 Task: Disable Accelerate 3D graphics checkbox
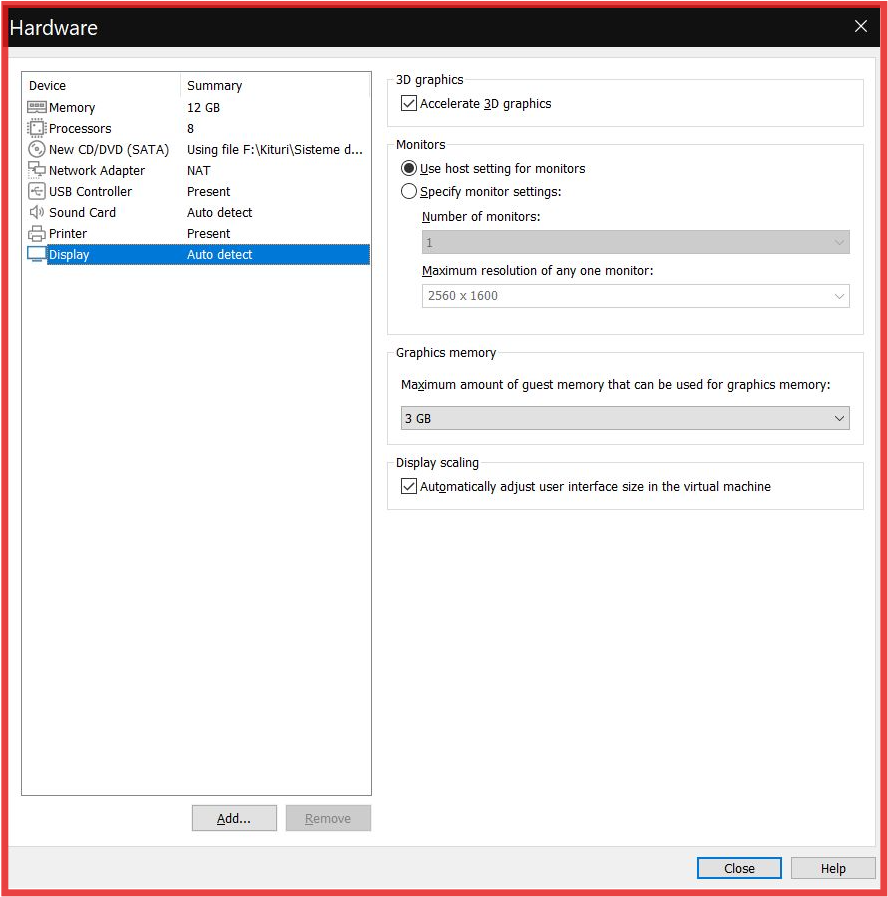(409, 103)
